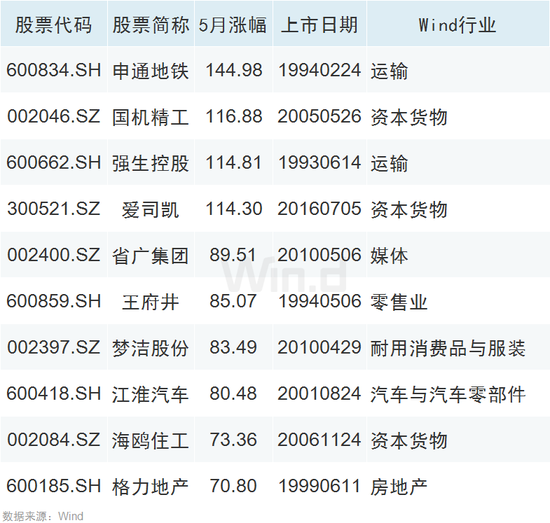The width and height of the screenshot is (550, 523).
Task: Select stock name 申通地铁
Action: coord(151,71)
